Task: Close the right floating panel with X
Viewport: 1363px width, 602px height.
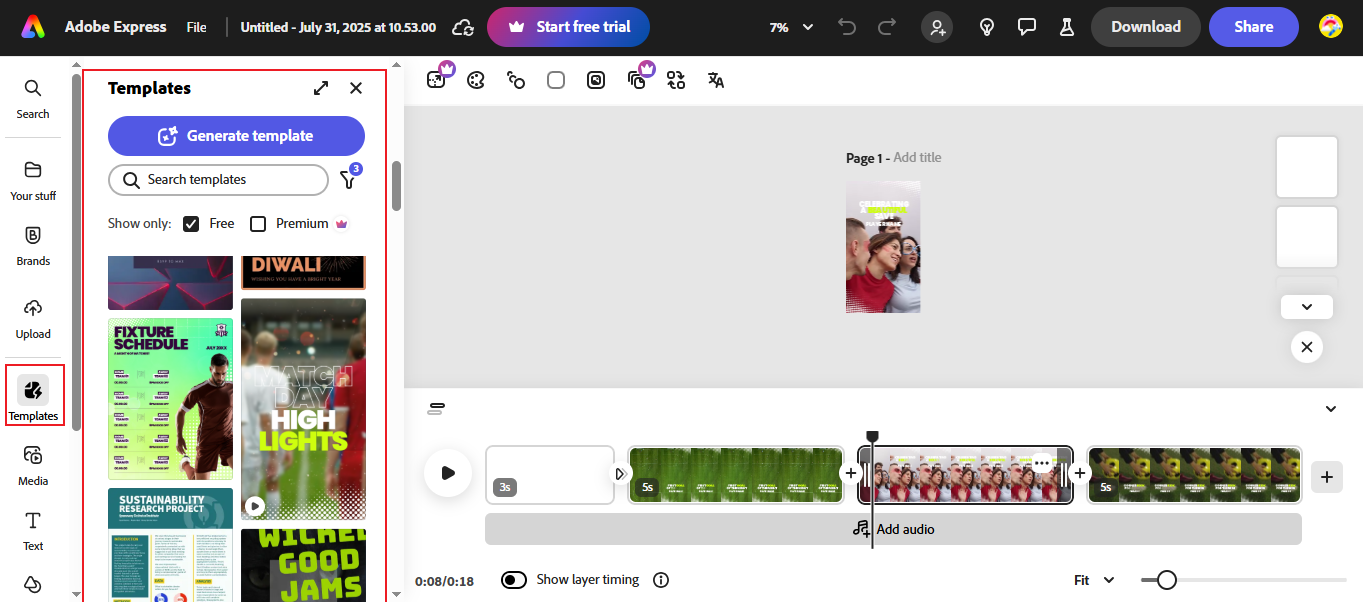Action: pyautogui.click(x=1307, y=347)
